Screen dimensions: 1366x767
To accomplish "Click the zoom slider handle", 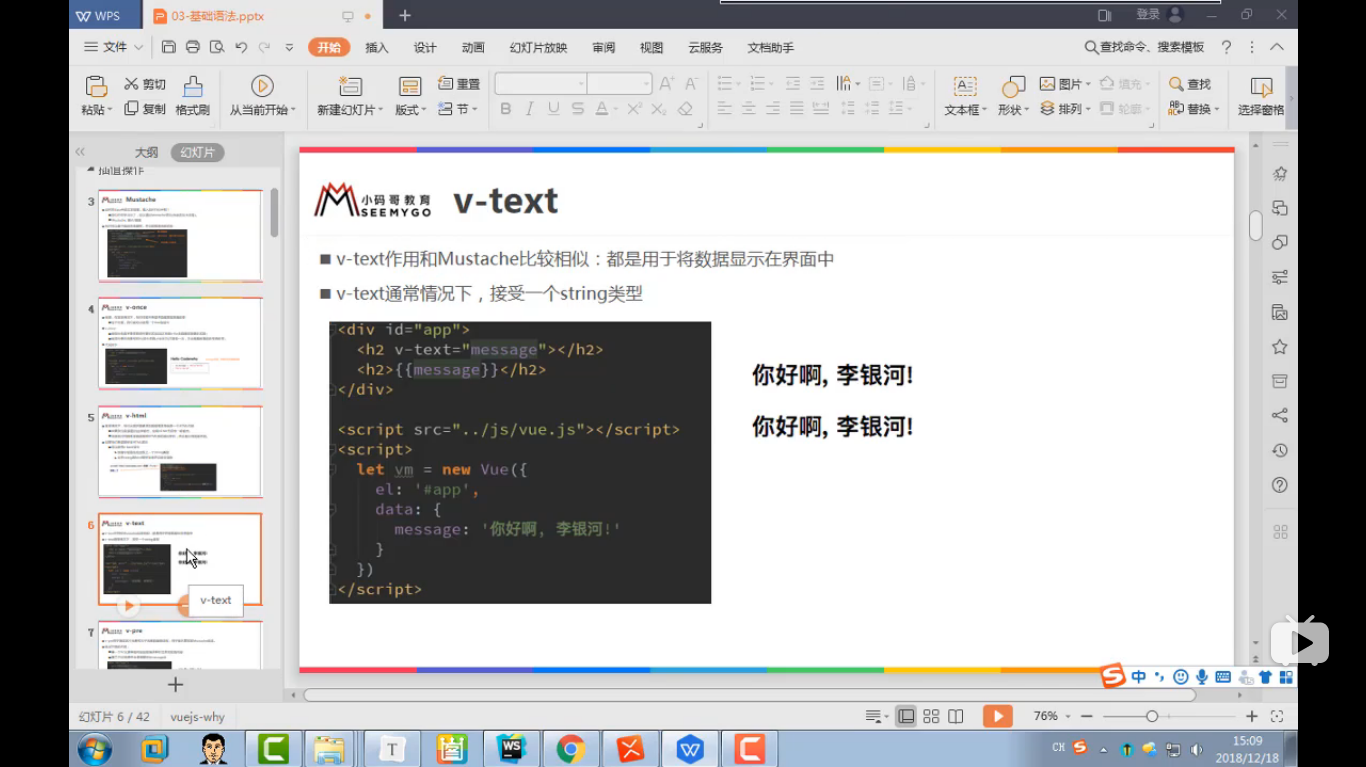I will [x=1152, y=716].
